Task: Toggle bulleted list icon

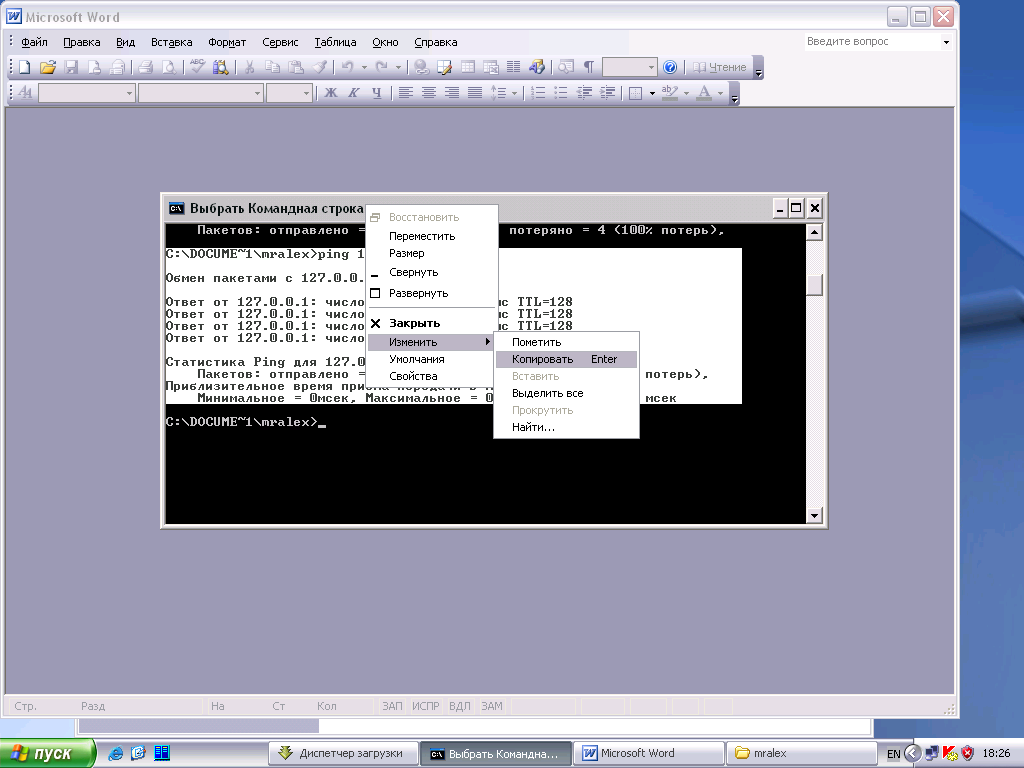Action: click(x=561, y=93)
